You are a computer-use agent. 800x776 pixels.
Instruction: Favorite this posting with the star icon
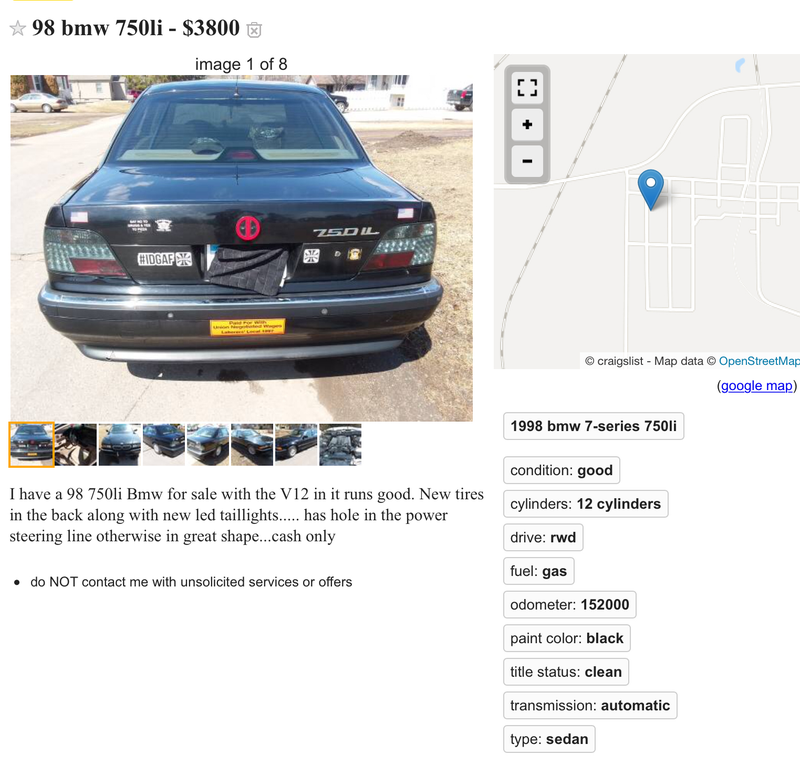click(18, 28)
